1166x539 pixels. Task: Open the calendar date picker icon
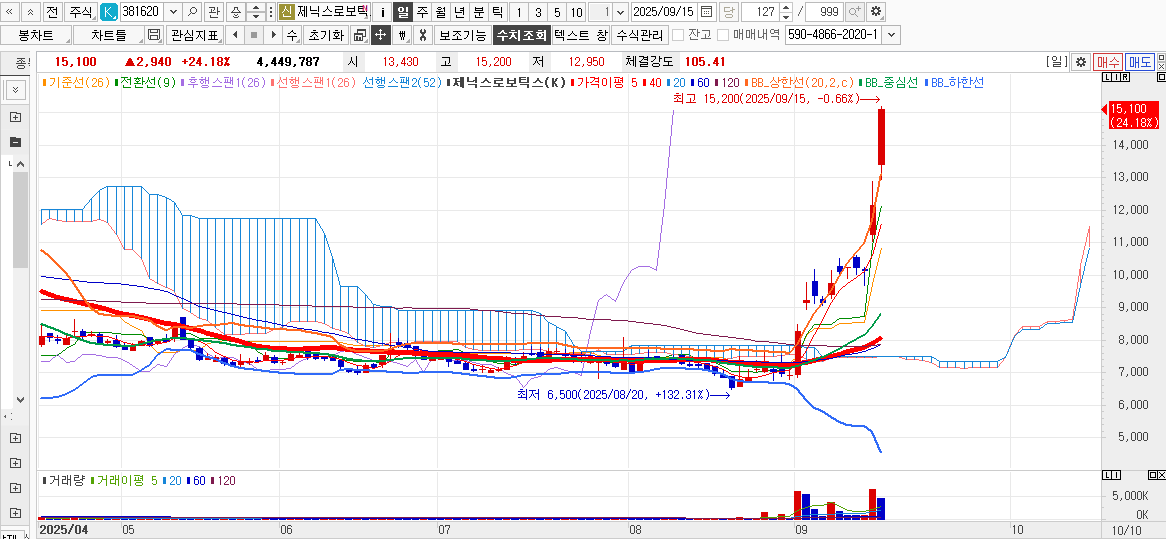tap(707, 12)
